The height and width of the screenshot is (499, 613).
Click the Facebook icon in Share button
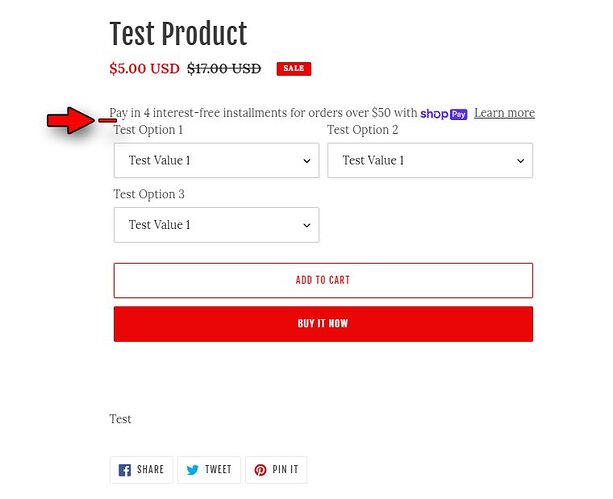[125, 470]
